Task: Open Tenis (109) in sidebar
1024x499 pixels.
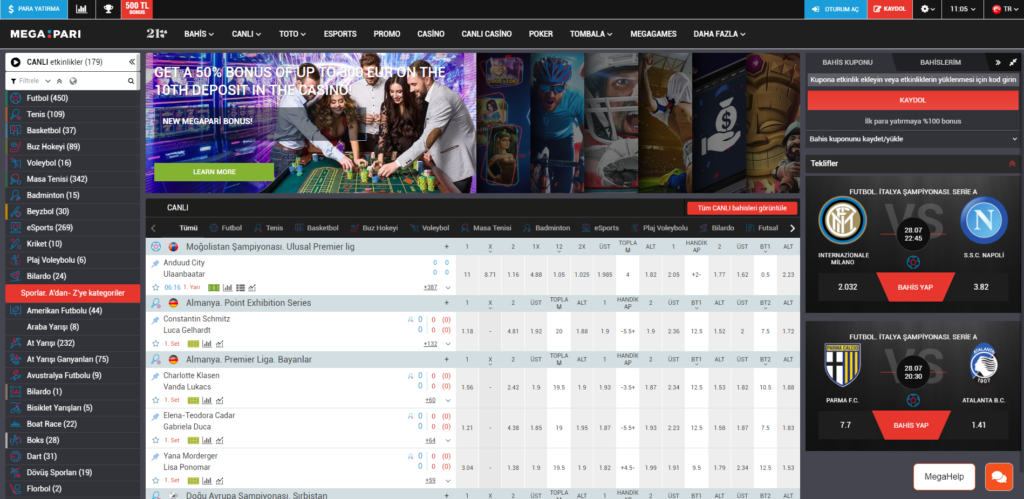Action: pos(72,115)
